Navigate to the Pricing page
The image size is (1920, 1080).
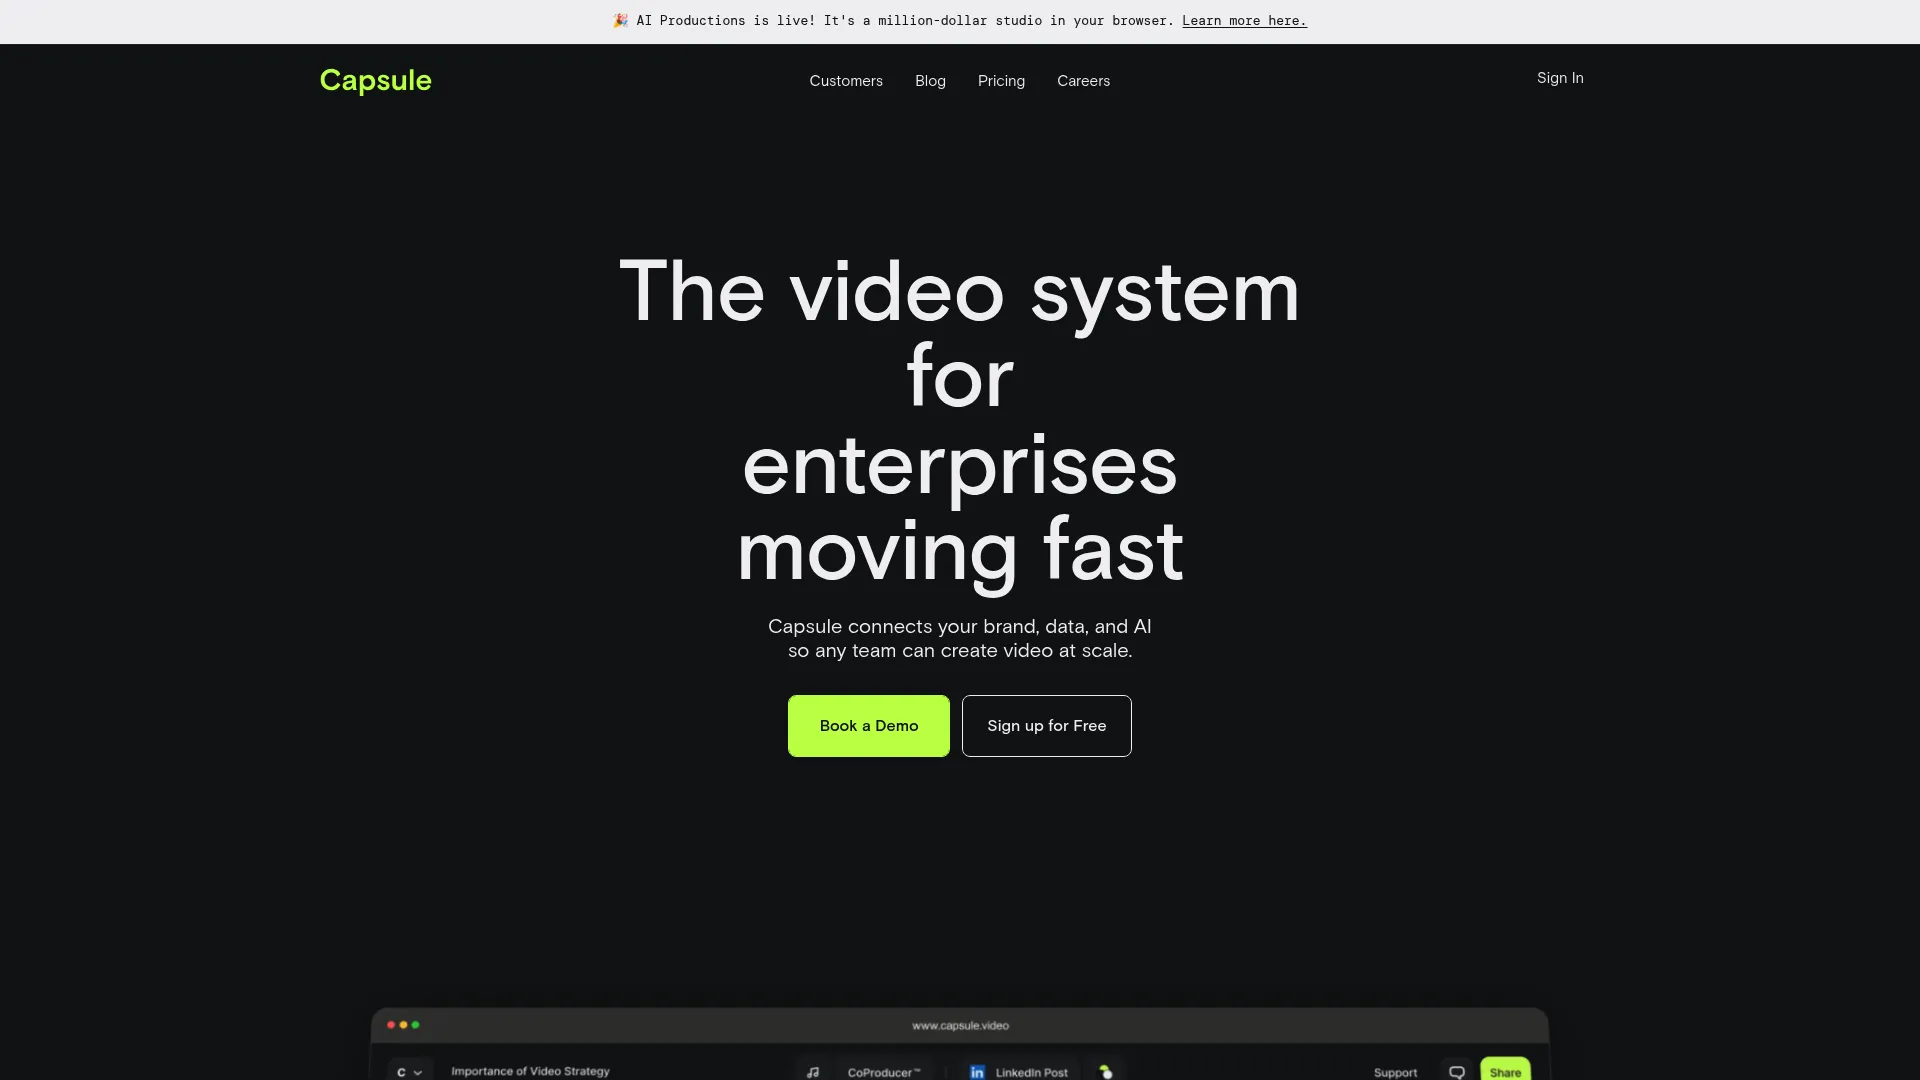tap(1001, 81)
